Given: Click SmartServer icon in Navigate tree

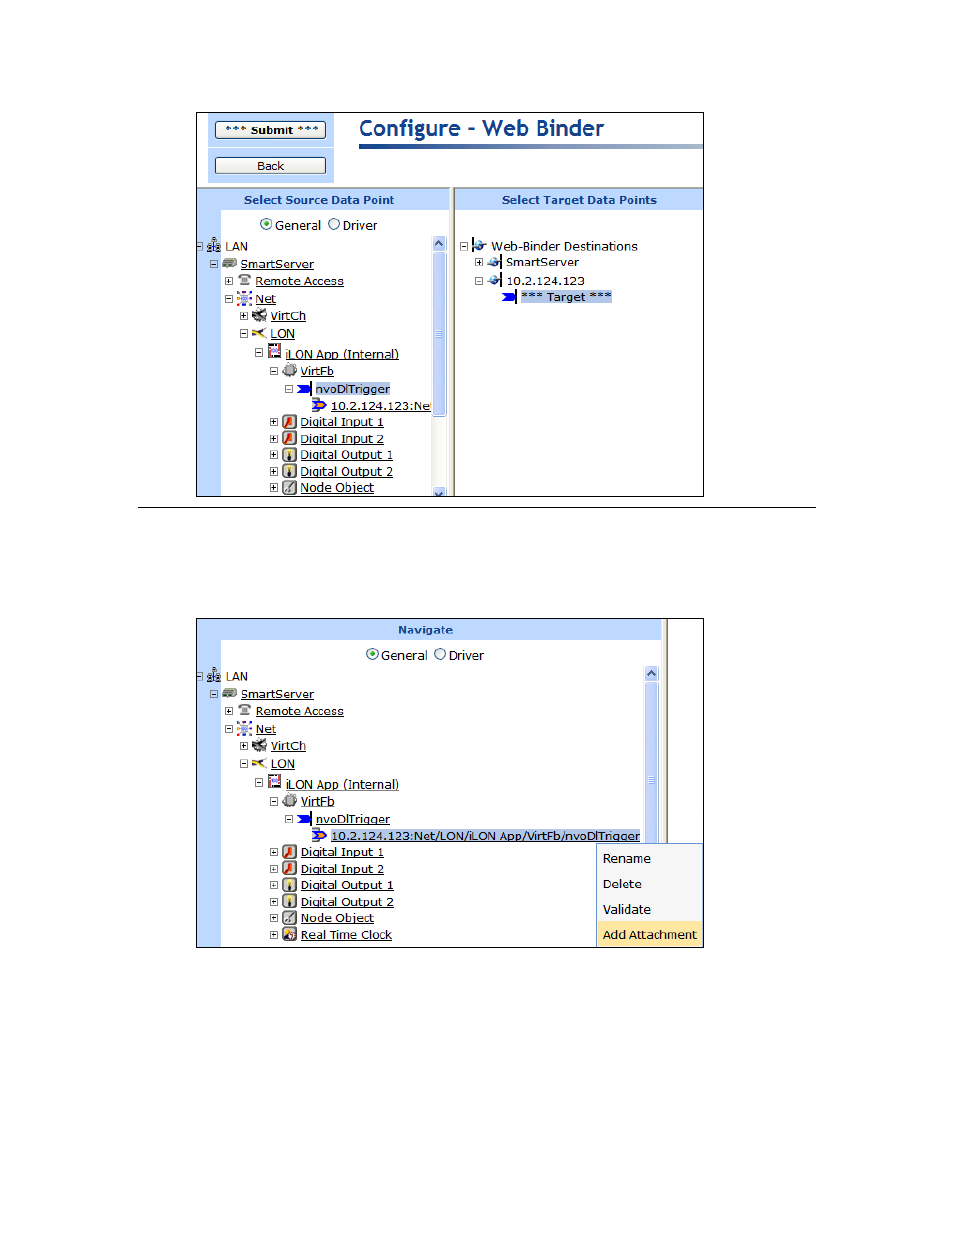Looking at the screenshot, I should pyautogui.click(x=229, y=694).
